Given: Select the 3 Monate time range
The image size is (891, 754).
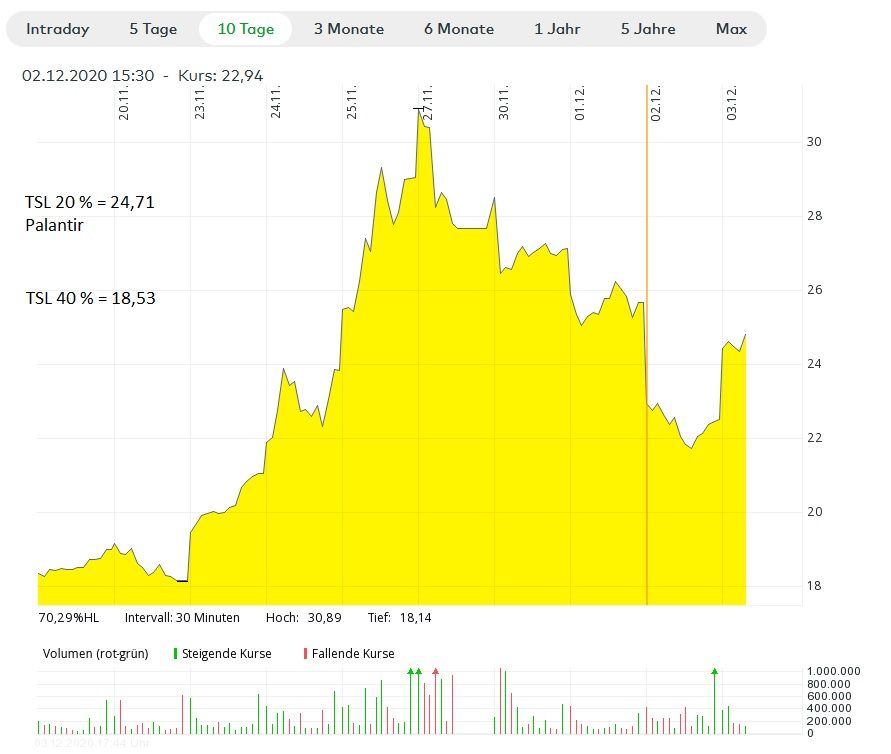Looking at the screenshot, I should click(x=349, y=29).
